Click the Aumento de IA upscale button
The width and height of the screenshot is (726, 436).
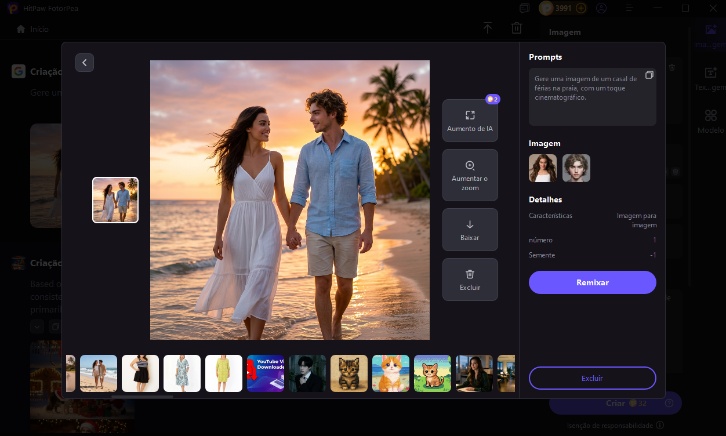(x=470, y=121)
